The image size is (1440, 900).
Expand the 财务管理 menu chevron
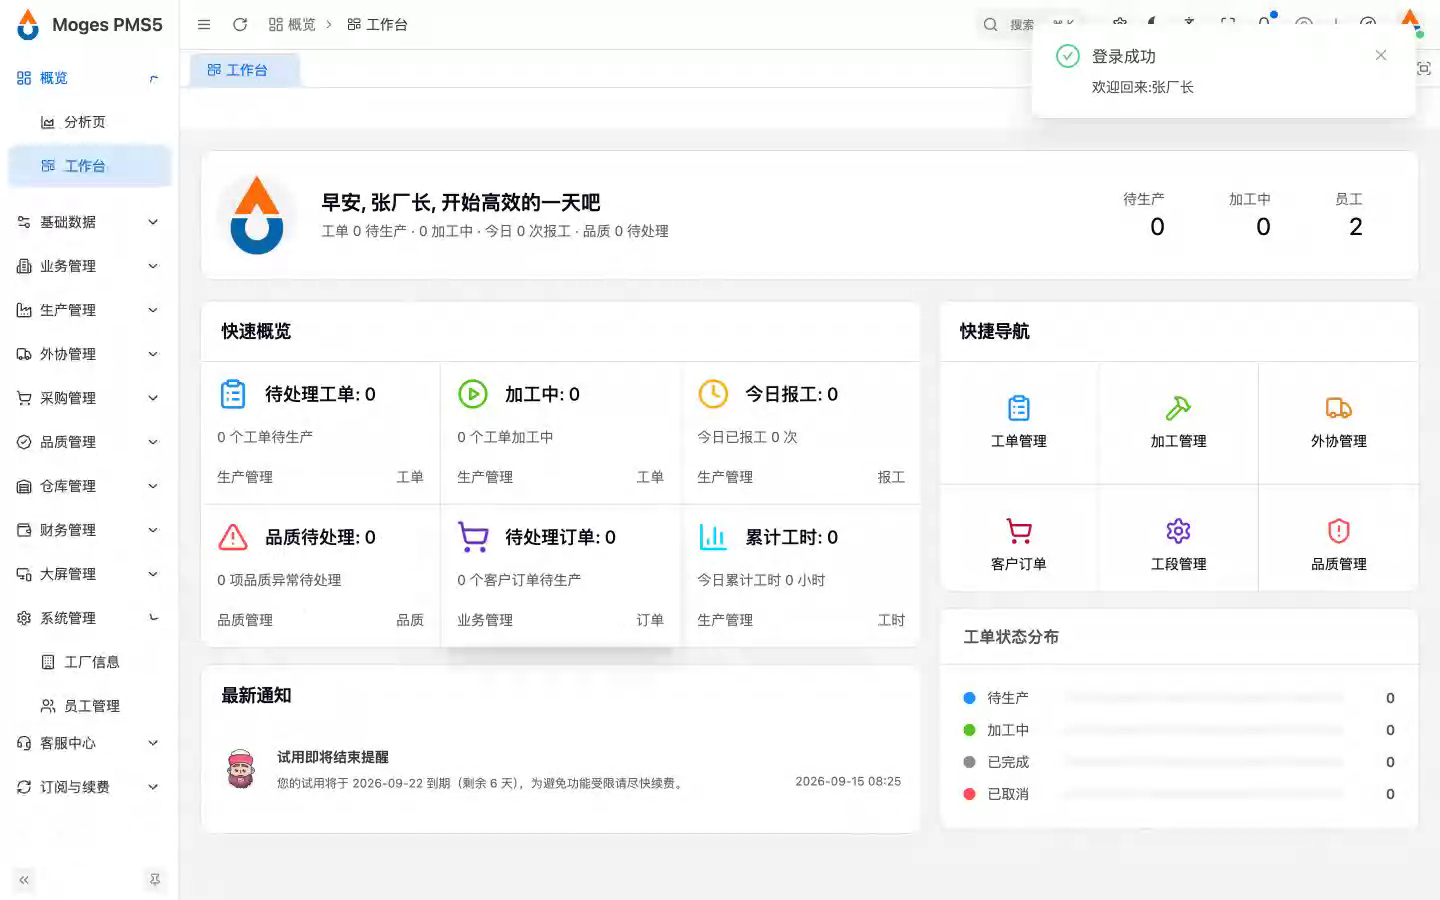pos(153,530)
